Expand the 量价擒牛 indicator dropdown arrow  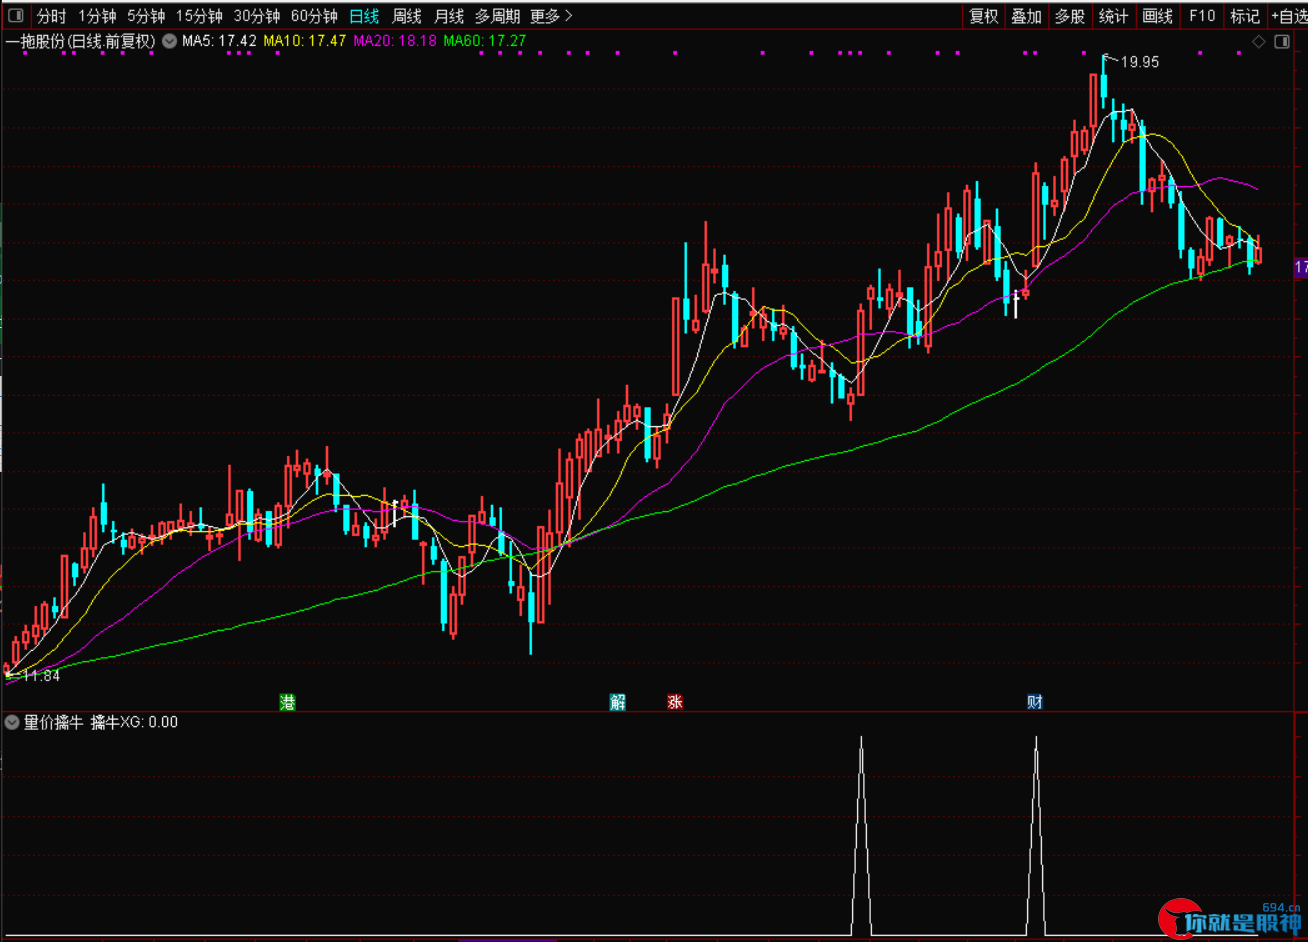(x=12, y=722)
